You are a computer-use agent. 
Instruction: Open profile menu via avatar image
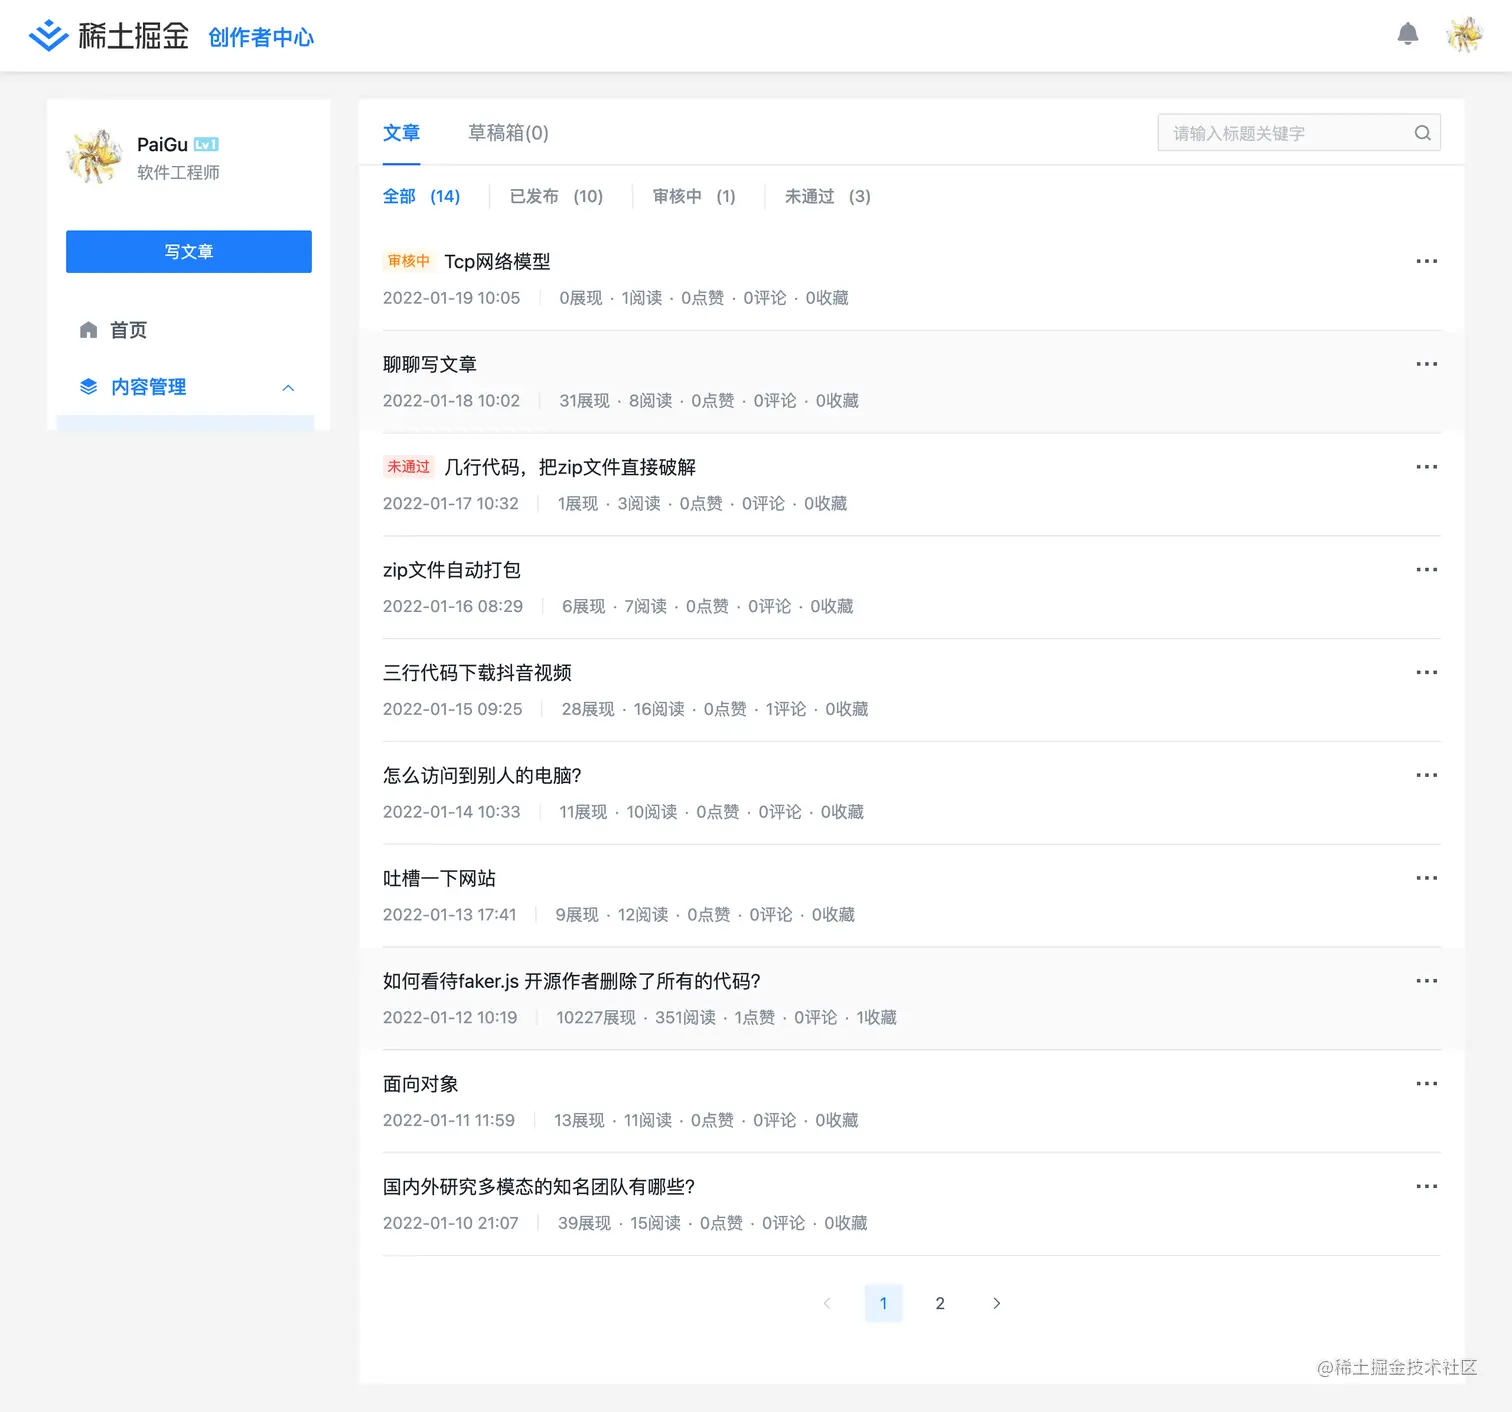point(1463,35)
